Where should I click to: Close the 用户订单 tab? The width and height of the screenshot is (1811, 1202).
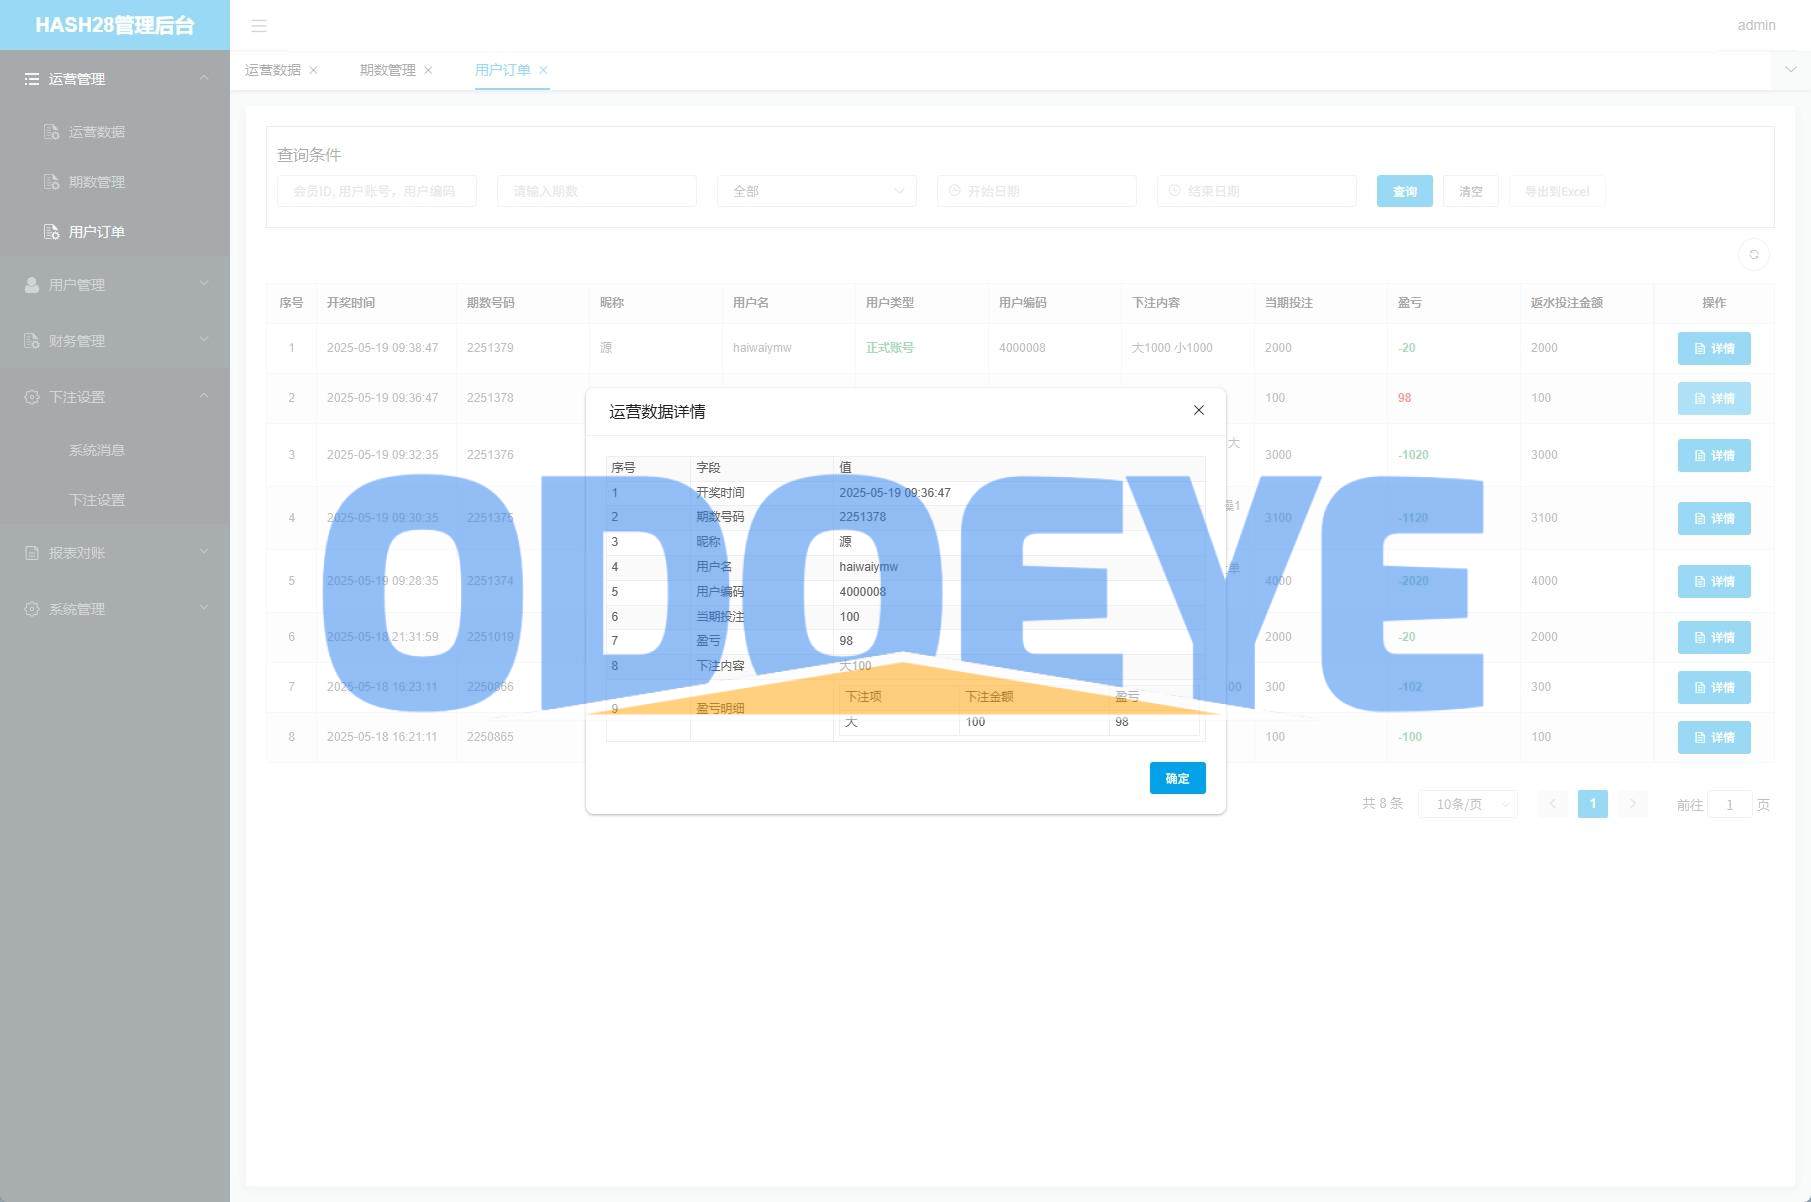click(x=543, y=70)
